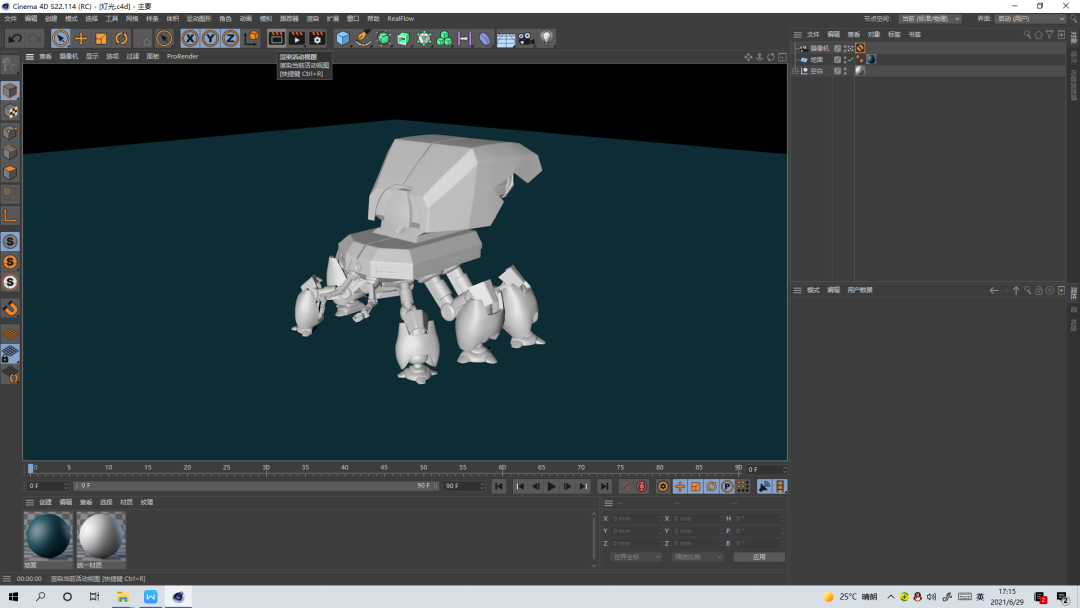Switch to Texture mode in left palette

click(10, 112)
